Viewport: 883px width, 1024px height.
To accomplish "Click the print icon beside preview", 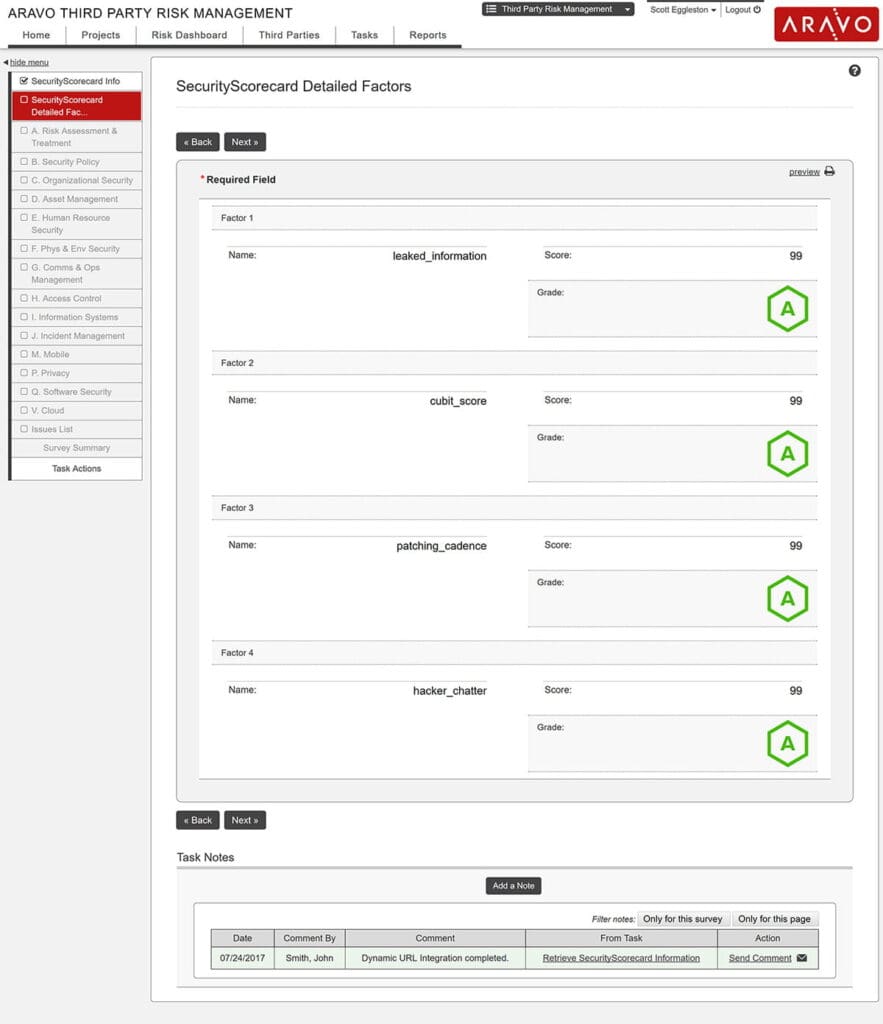I will [x=829, y=171].
